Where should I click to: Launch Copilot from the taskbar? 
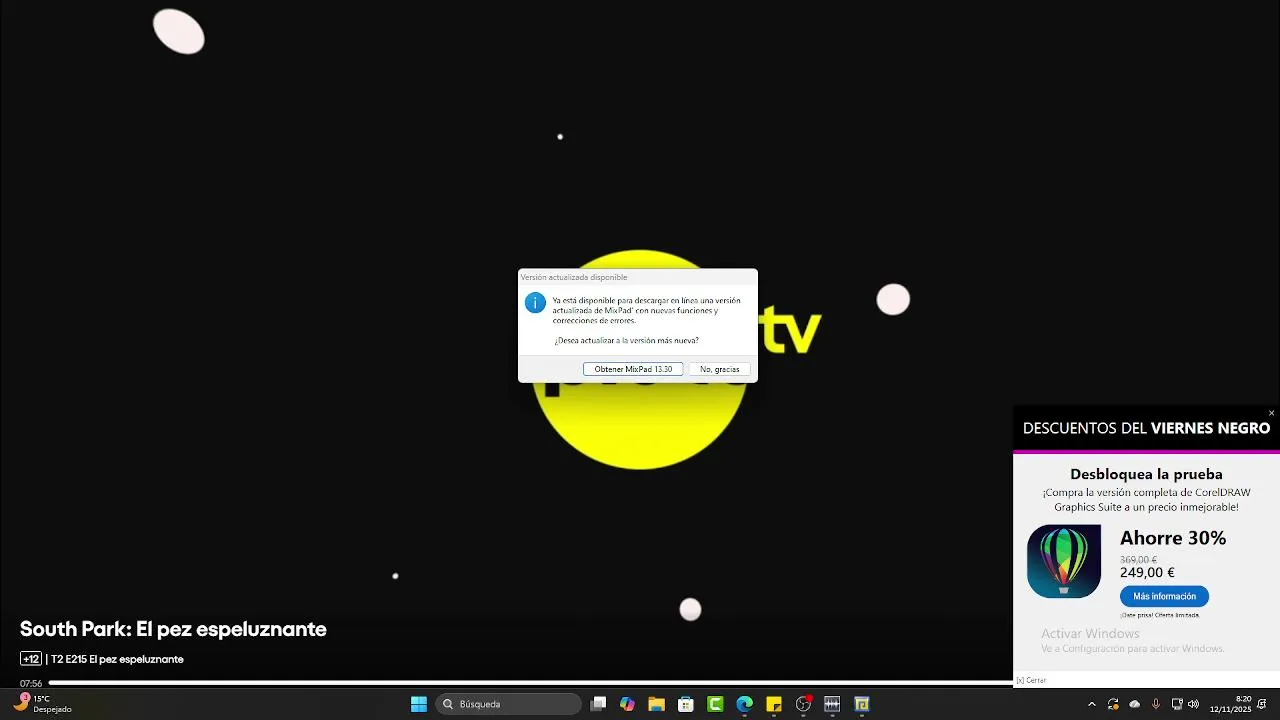click(627, 704)
